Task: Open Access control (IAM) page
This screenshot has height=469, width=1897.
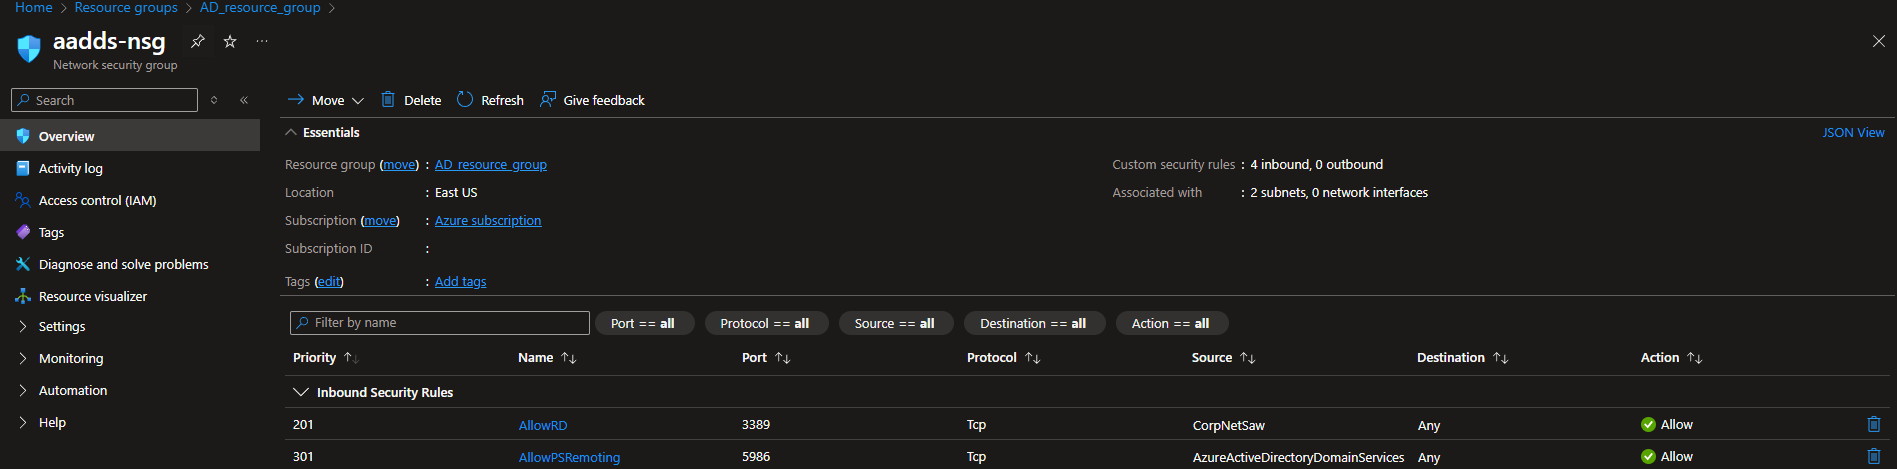Action: [x=97, y=200]
